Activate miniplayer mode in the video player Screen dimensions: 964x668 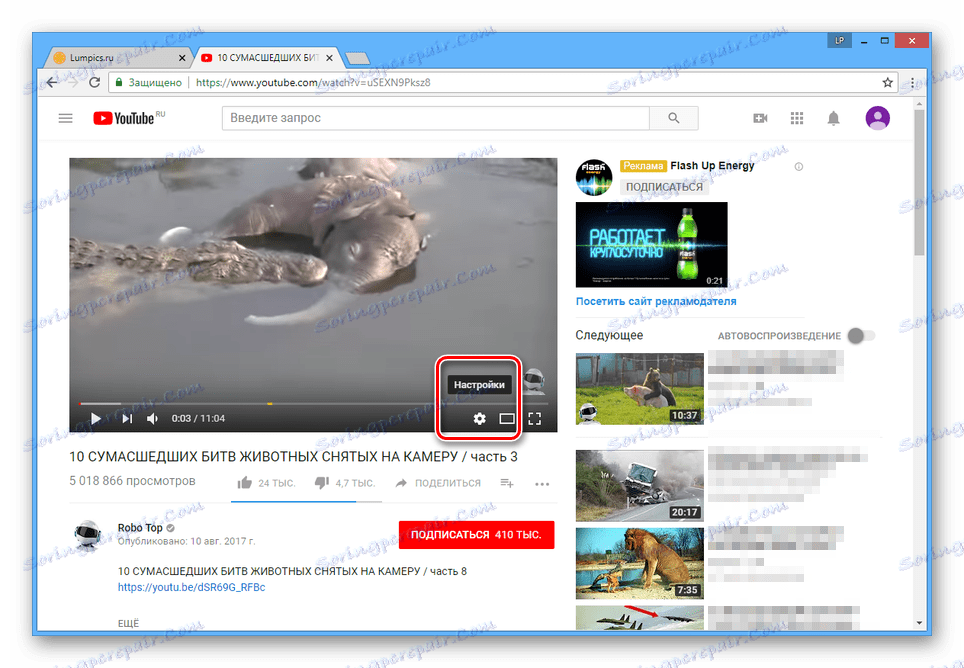tap(506, 419)
